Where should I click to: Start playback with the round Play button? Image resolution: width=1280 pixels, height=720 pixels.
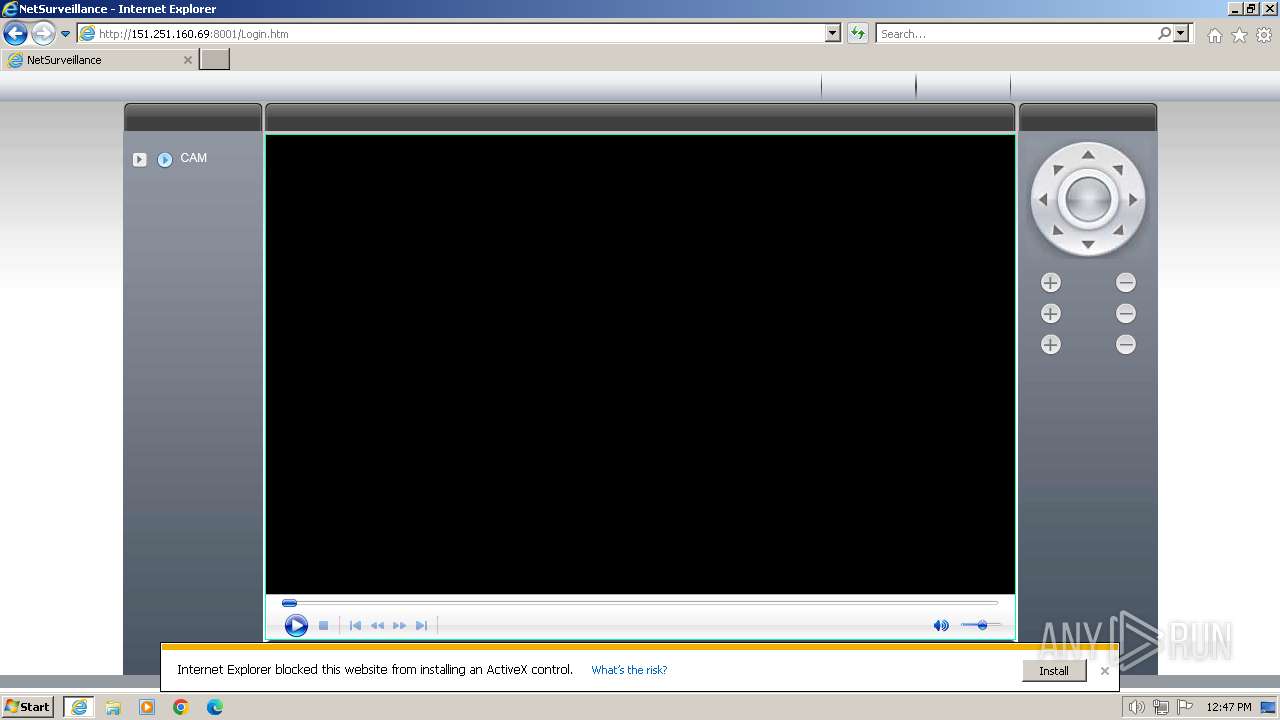coord(296,625)
